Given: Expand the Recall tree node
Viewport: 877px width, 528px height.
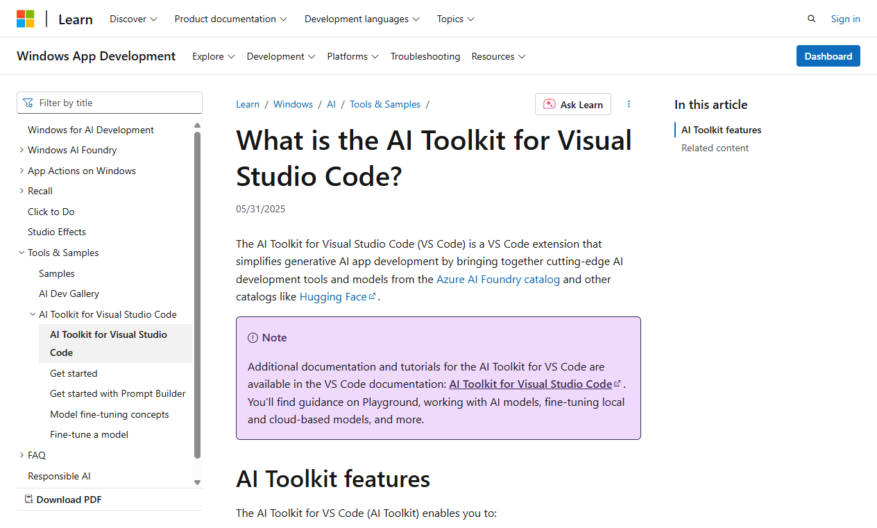Looking at the screenshot, I should tap(21, 191).
